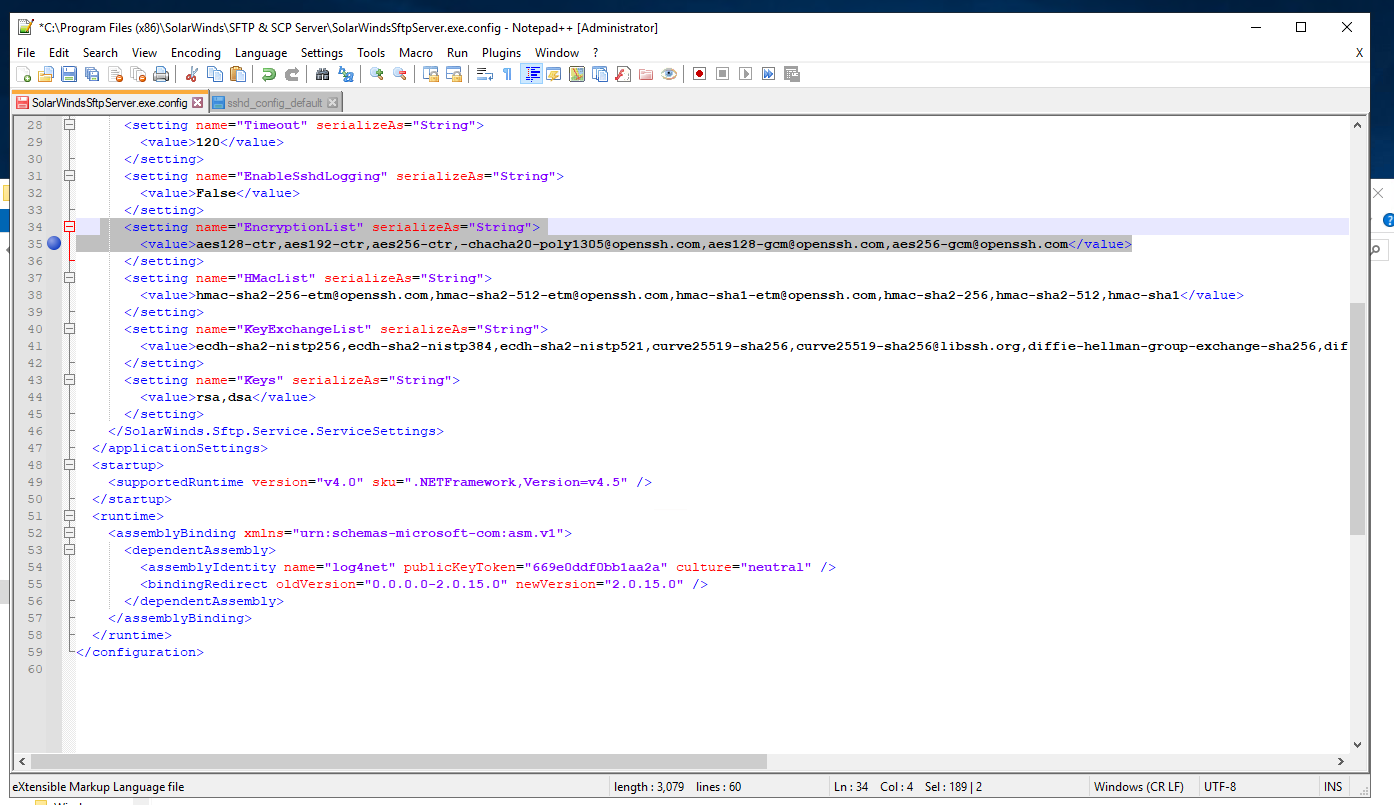This screenshot has width=1394, height=805.
Task: Collapse the HMacList fold on line 37
Action: coord(69,278)
